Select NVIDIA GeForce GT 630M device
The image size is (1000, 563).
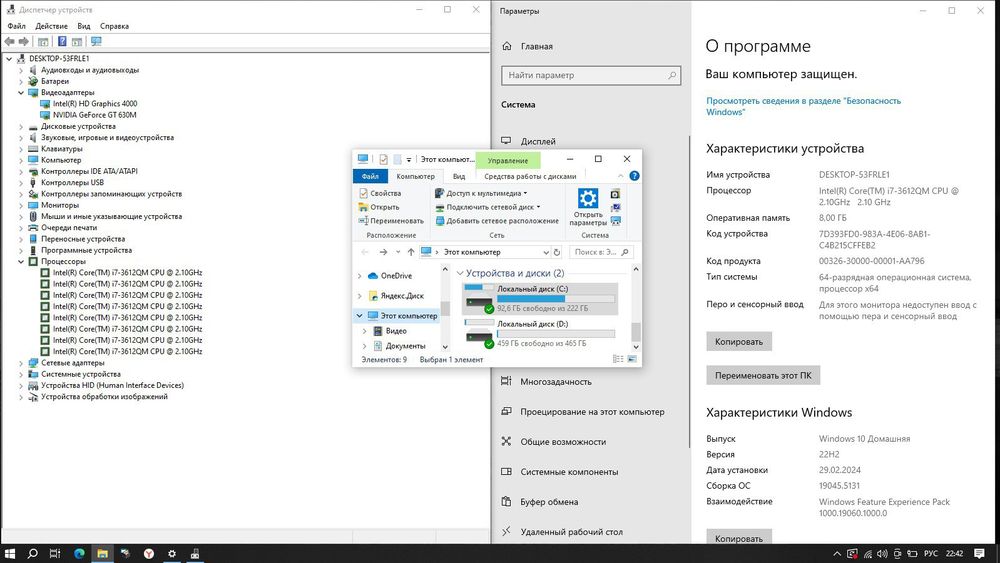click(94, 115)
